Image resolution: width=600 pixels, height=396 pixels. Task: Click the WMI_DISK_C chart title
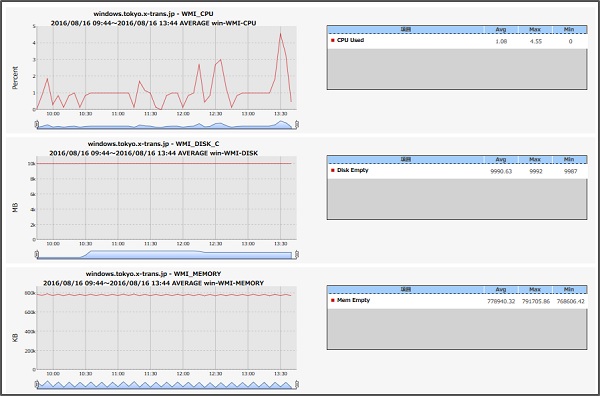coord(153,144)
